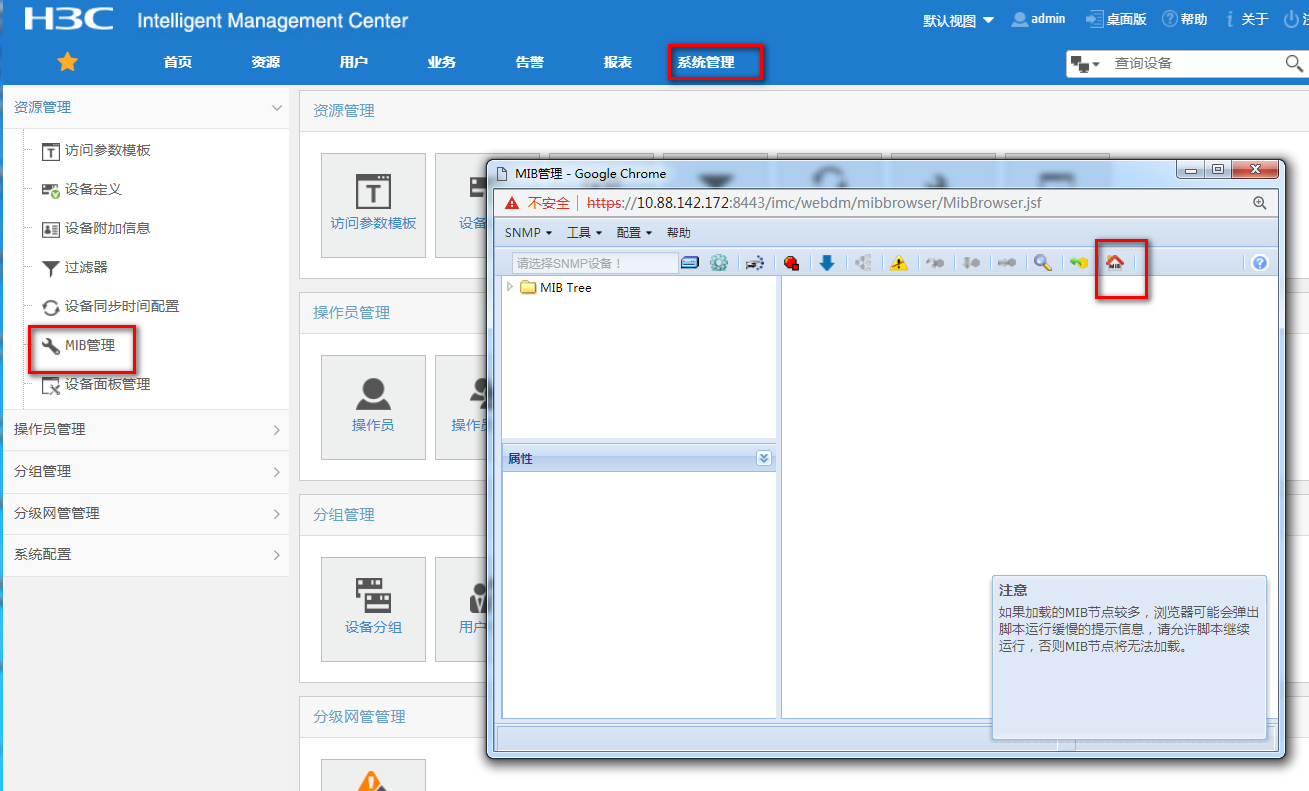Screen dimensions: 1309x791
Task: Click the 桌面版 link in header
Action: tap(1116, 19)
